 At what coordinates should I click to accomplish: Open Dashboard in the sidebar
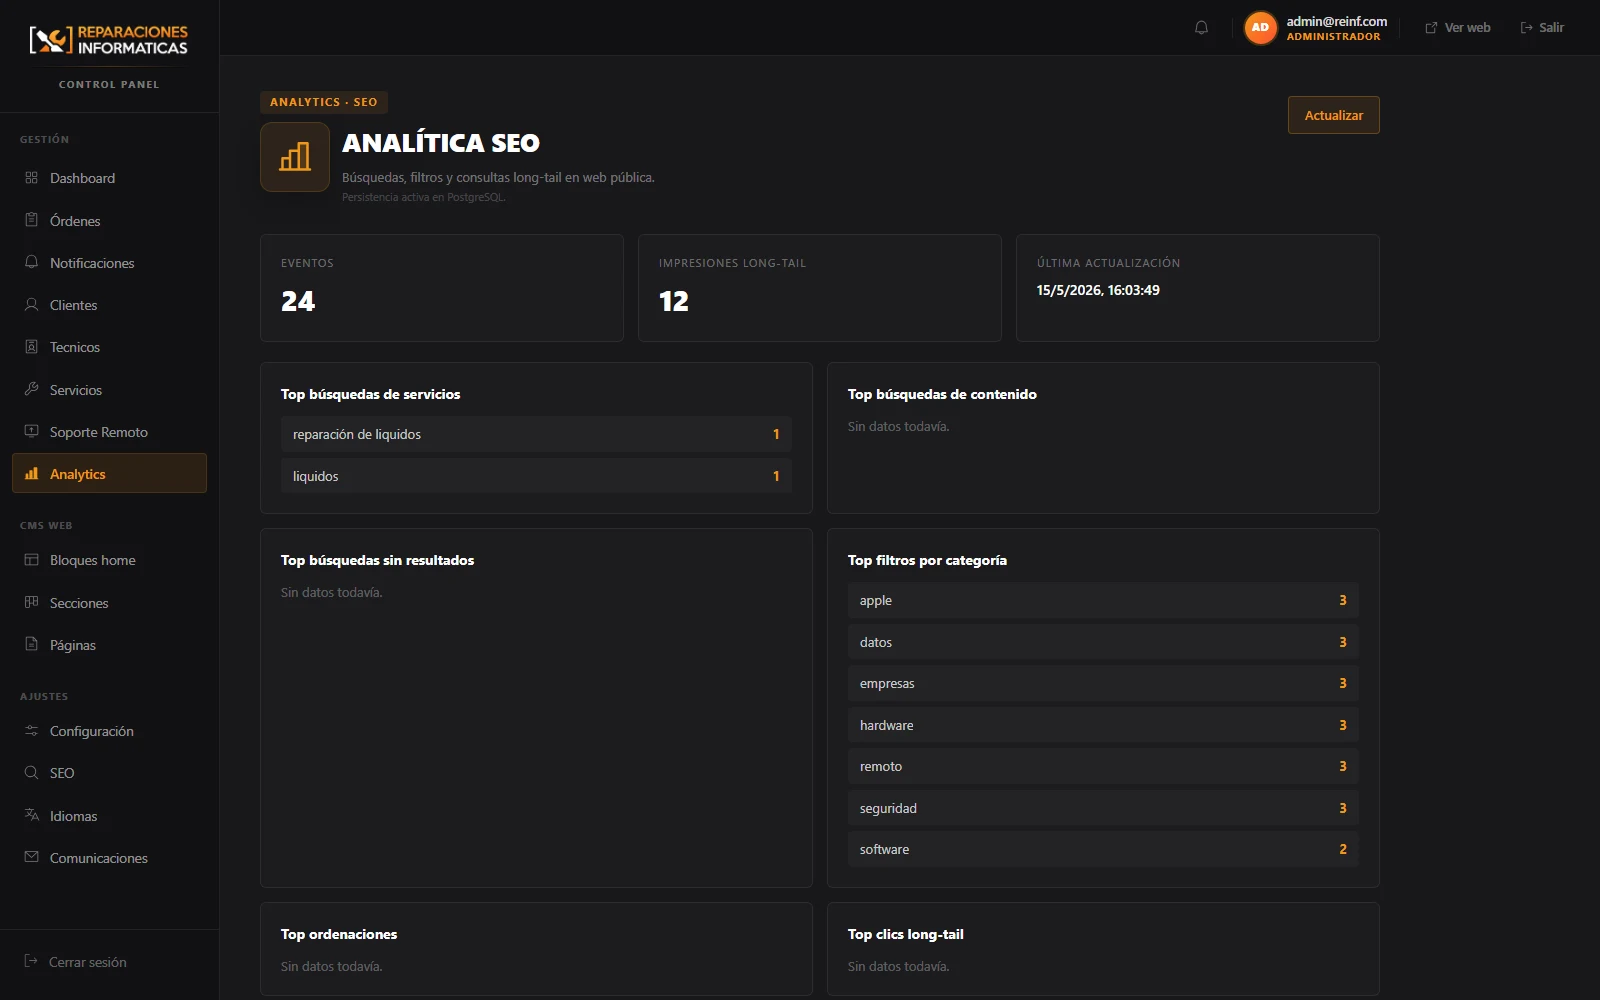tap(109, 178)
